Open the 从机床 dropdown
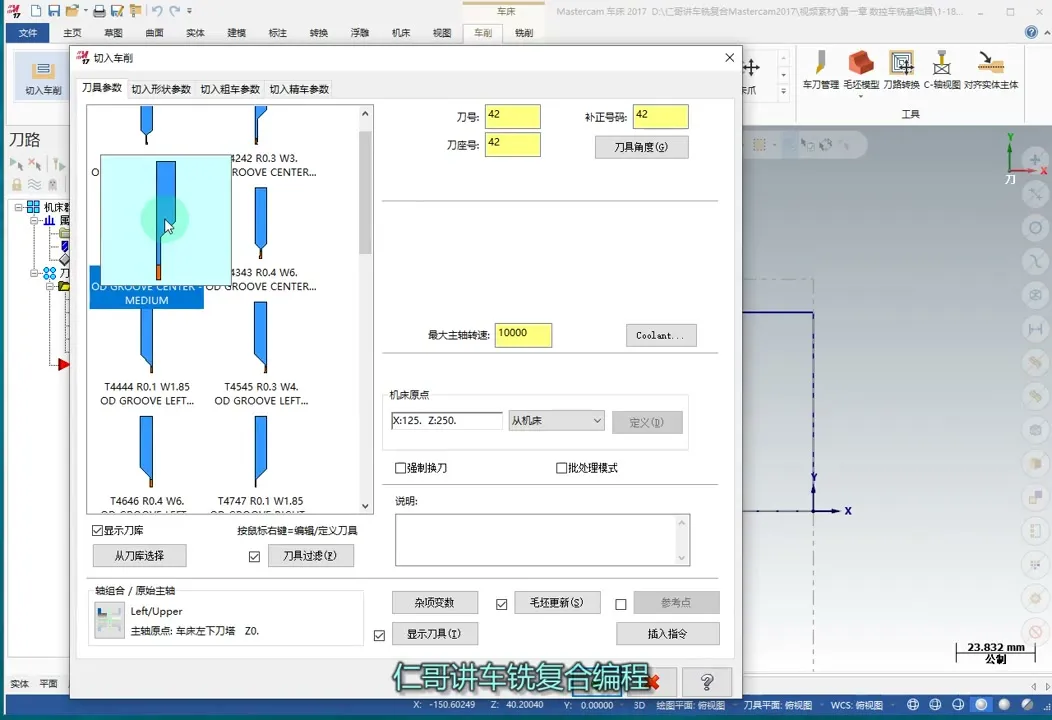Screen dimensions: 1052x720 pyautogui.click(x=556, y=421)
